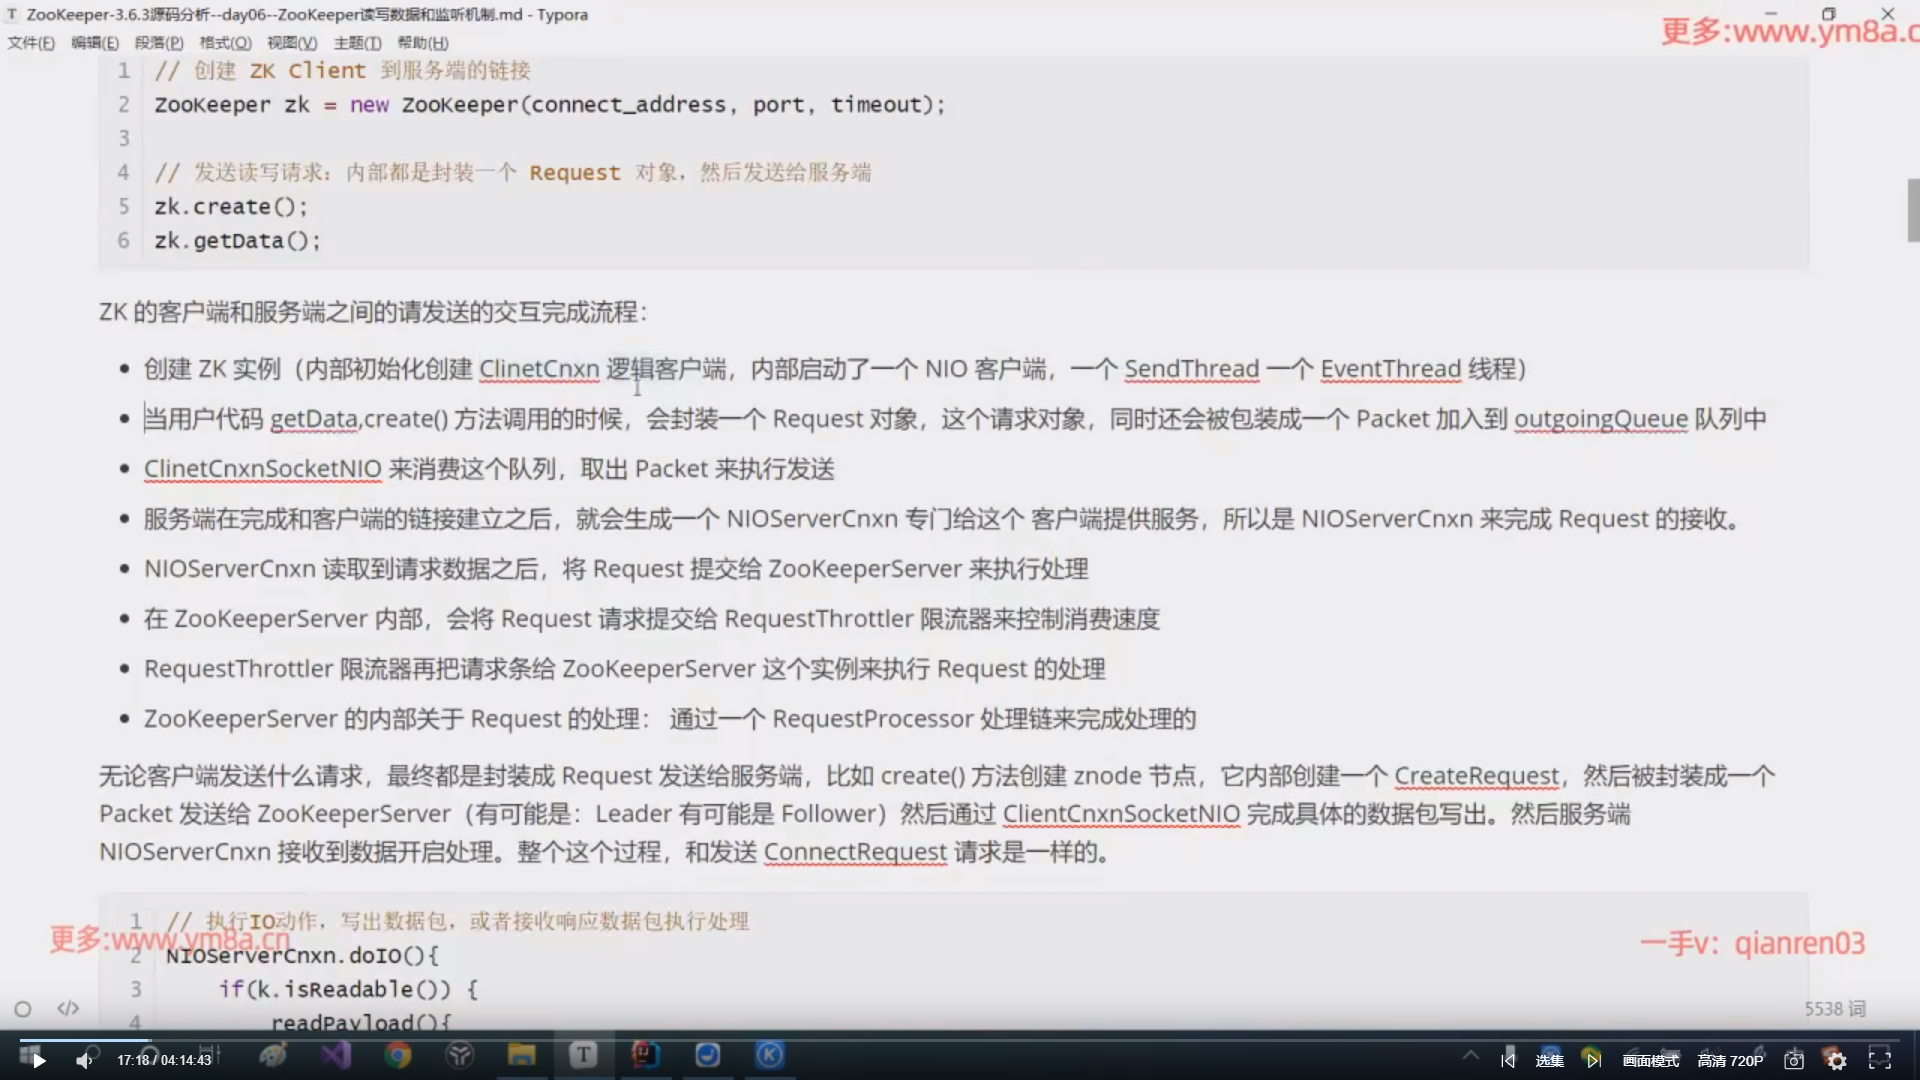This screenshot has width=1920, height=1080.
Task: Skip to the previous episode icon
Action: click(1508, 1060)
